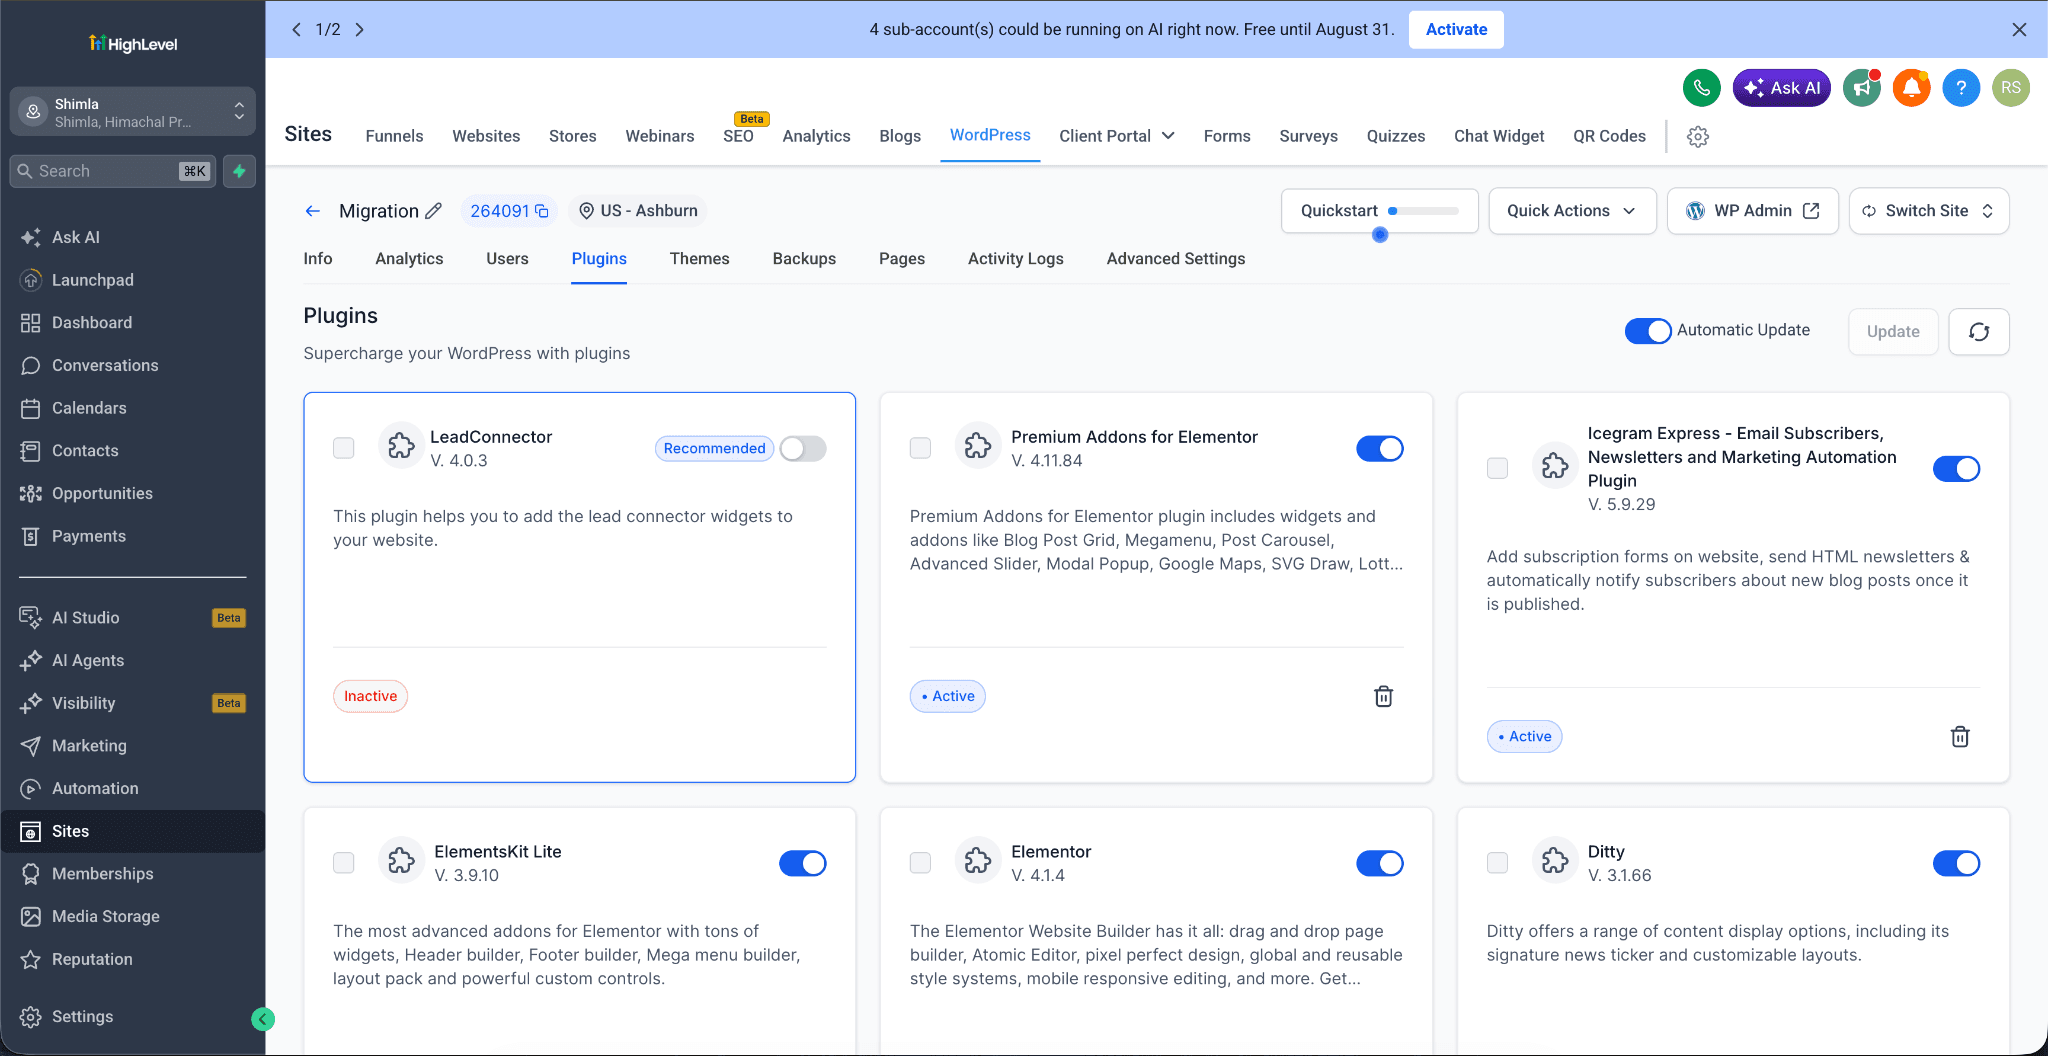Open the Switch Site selector
The width and height of the screenshot is (2048, 1056).
click(x=1929, y=211)
